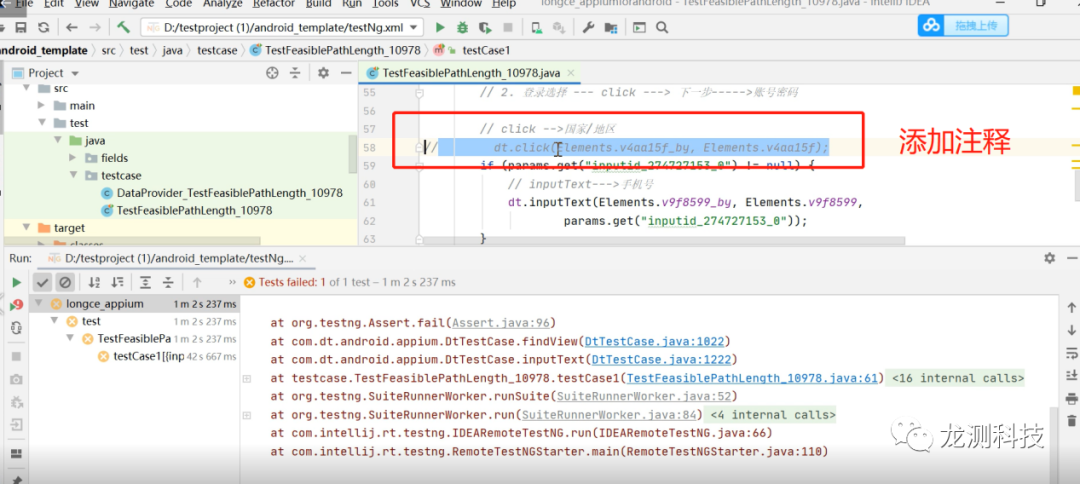The height and width of the screenshot is (484, 1080).
Task: Expand folded stack frames at testCase1 line
Action: point(247,378)
